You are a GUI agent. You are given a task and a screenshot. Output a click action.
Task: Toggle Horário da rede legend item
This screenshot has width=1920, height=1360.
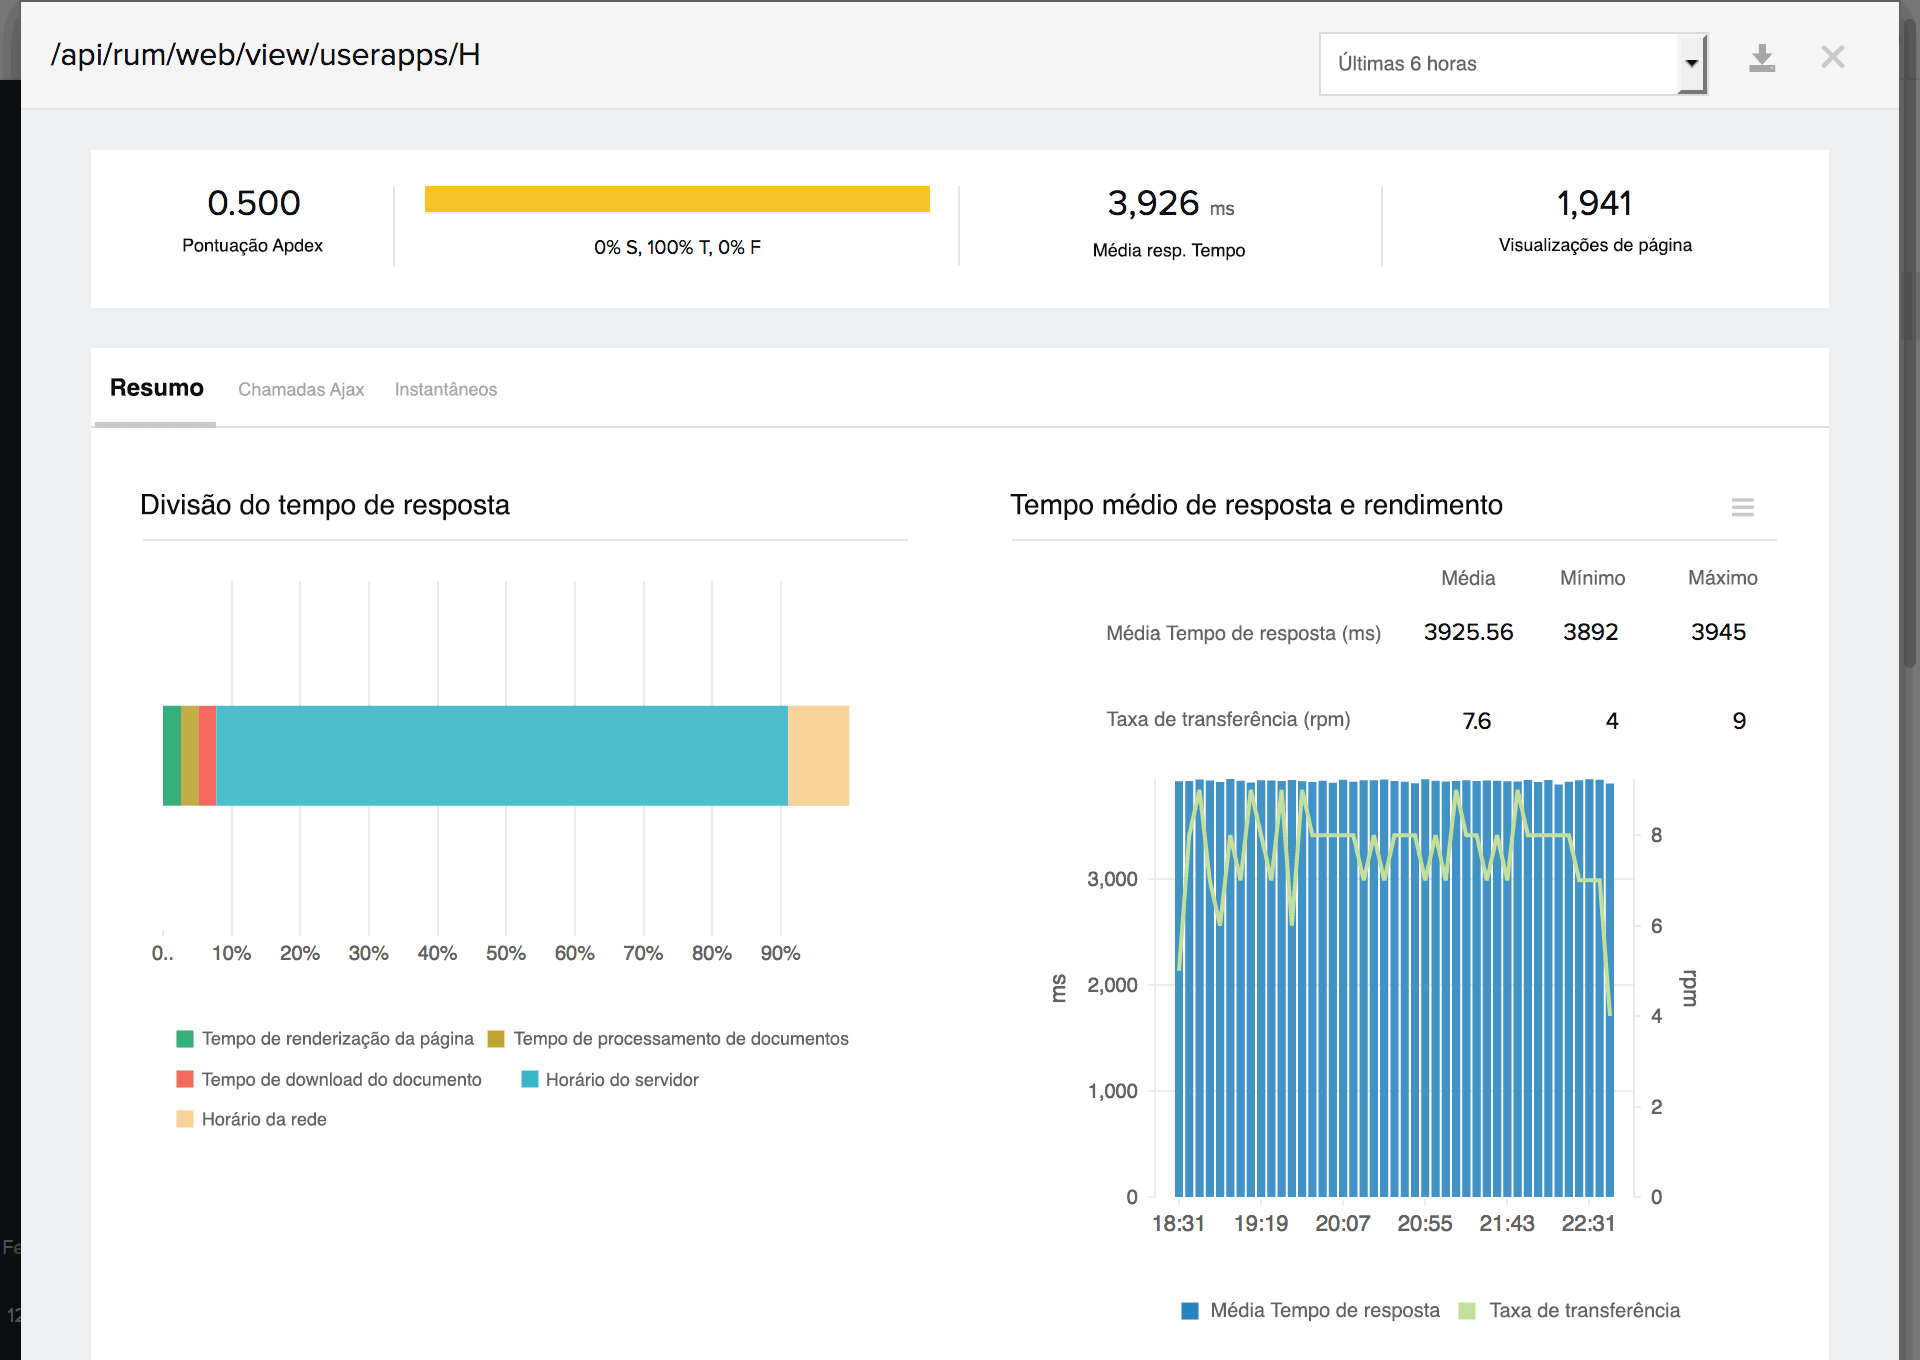click(263, 1120)
